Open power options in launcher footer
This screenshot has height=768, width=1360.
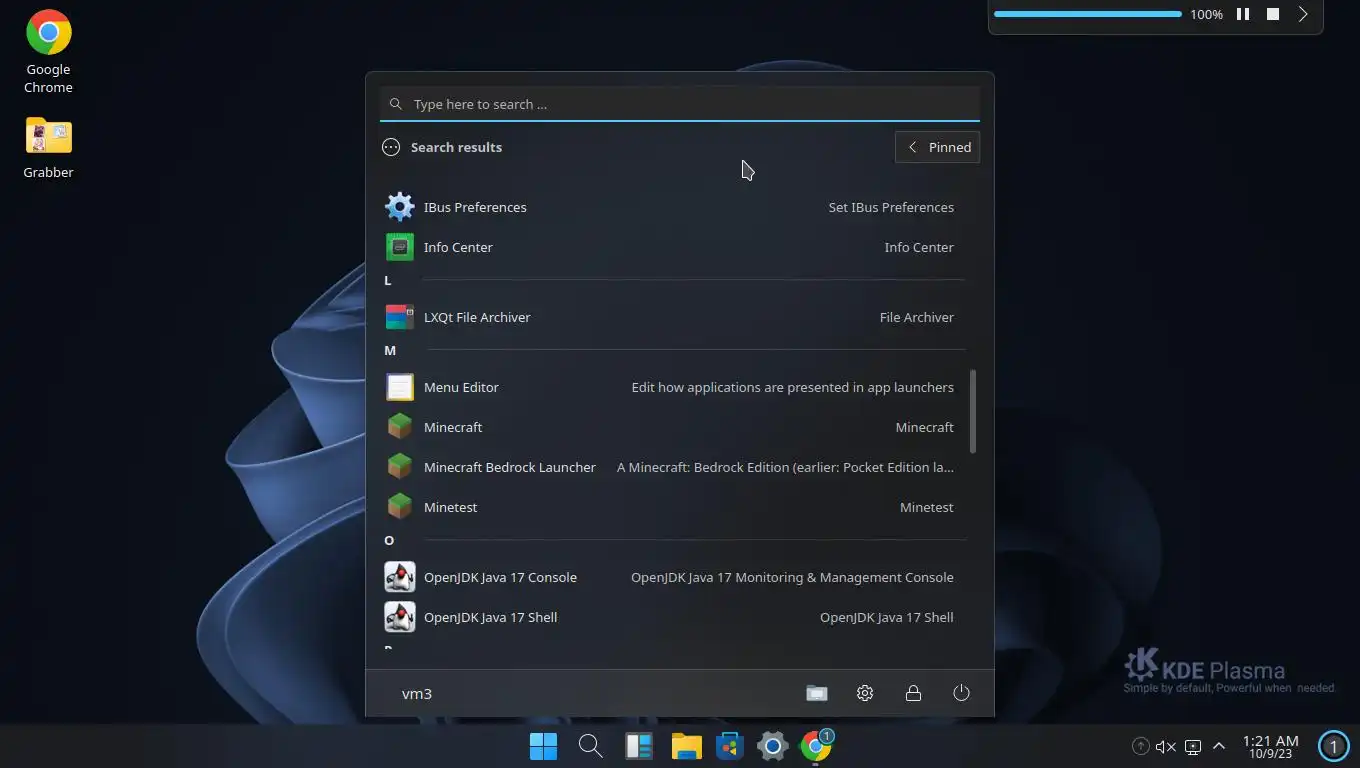(961, 693)
